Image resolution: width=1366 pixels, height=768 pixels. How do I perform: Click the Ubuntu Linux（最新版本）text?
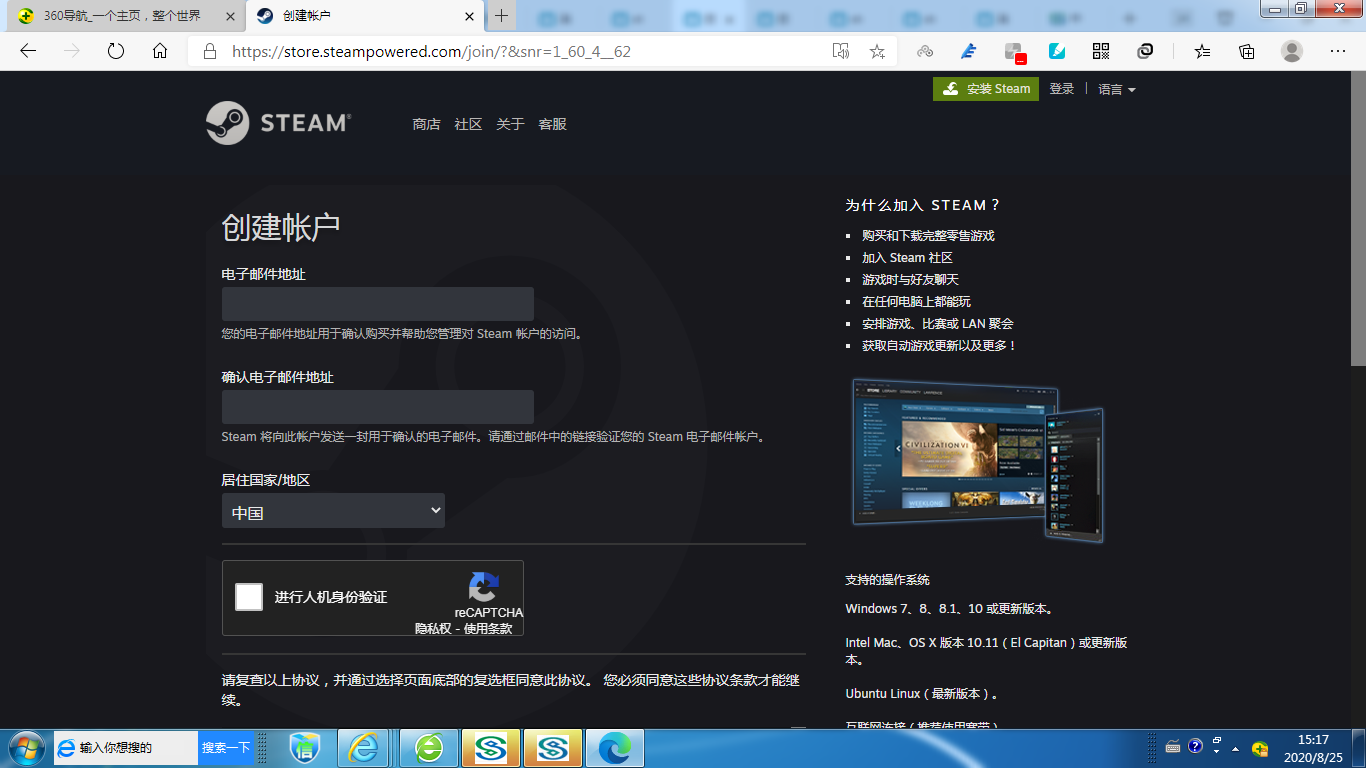click(922, 694)
